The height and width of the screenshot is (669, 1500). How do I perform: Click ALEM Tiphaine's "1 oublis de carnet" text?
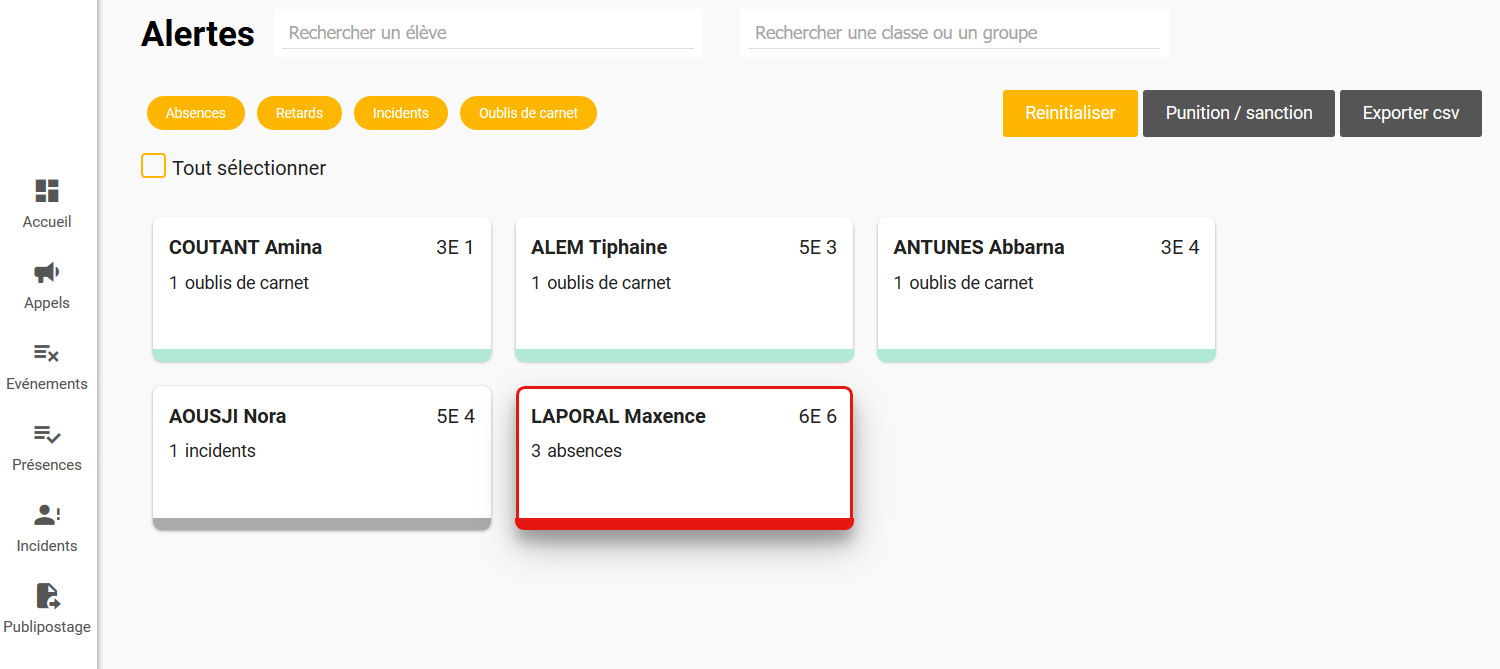coord(601,283)
